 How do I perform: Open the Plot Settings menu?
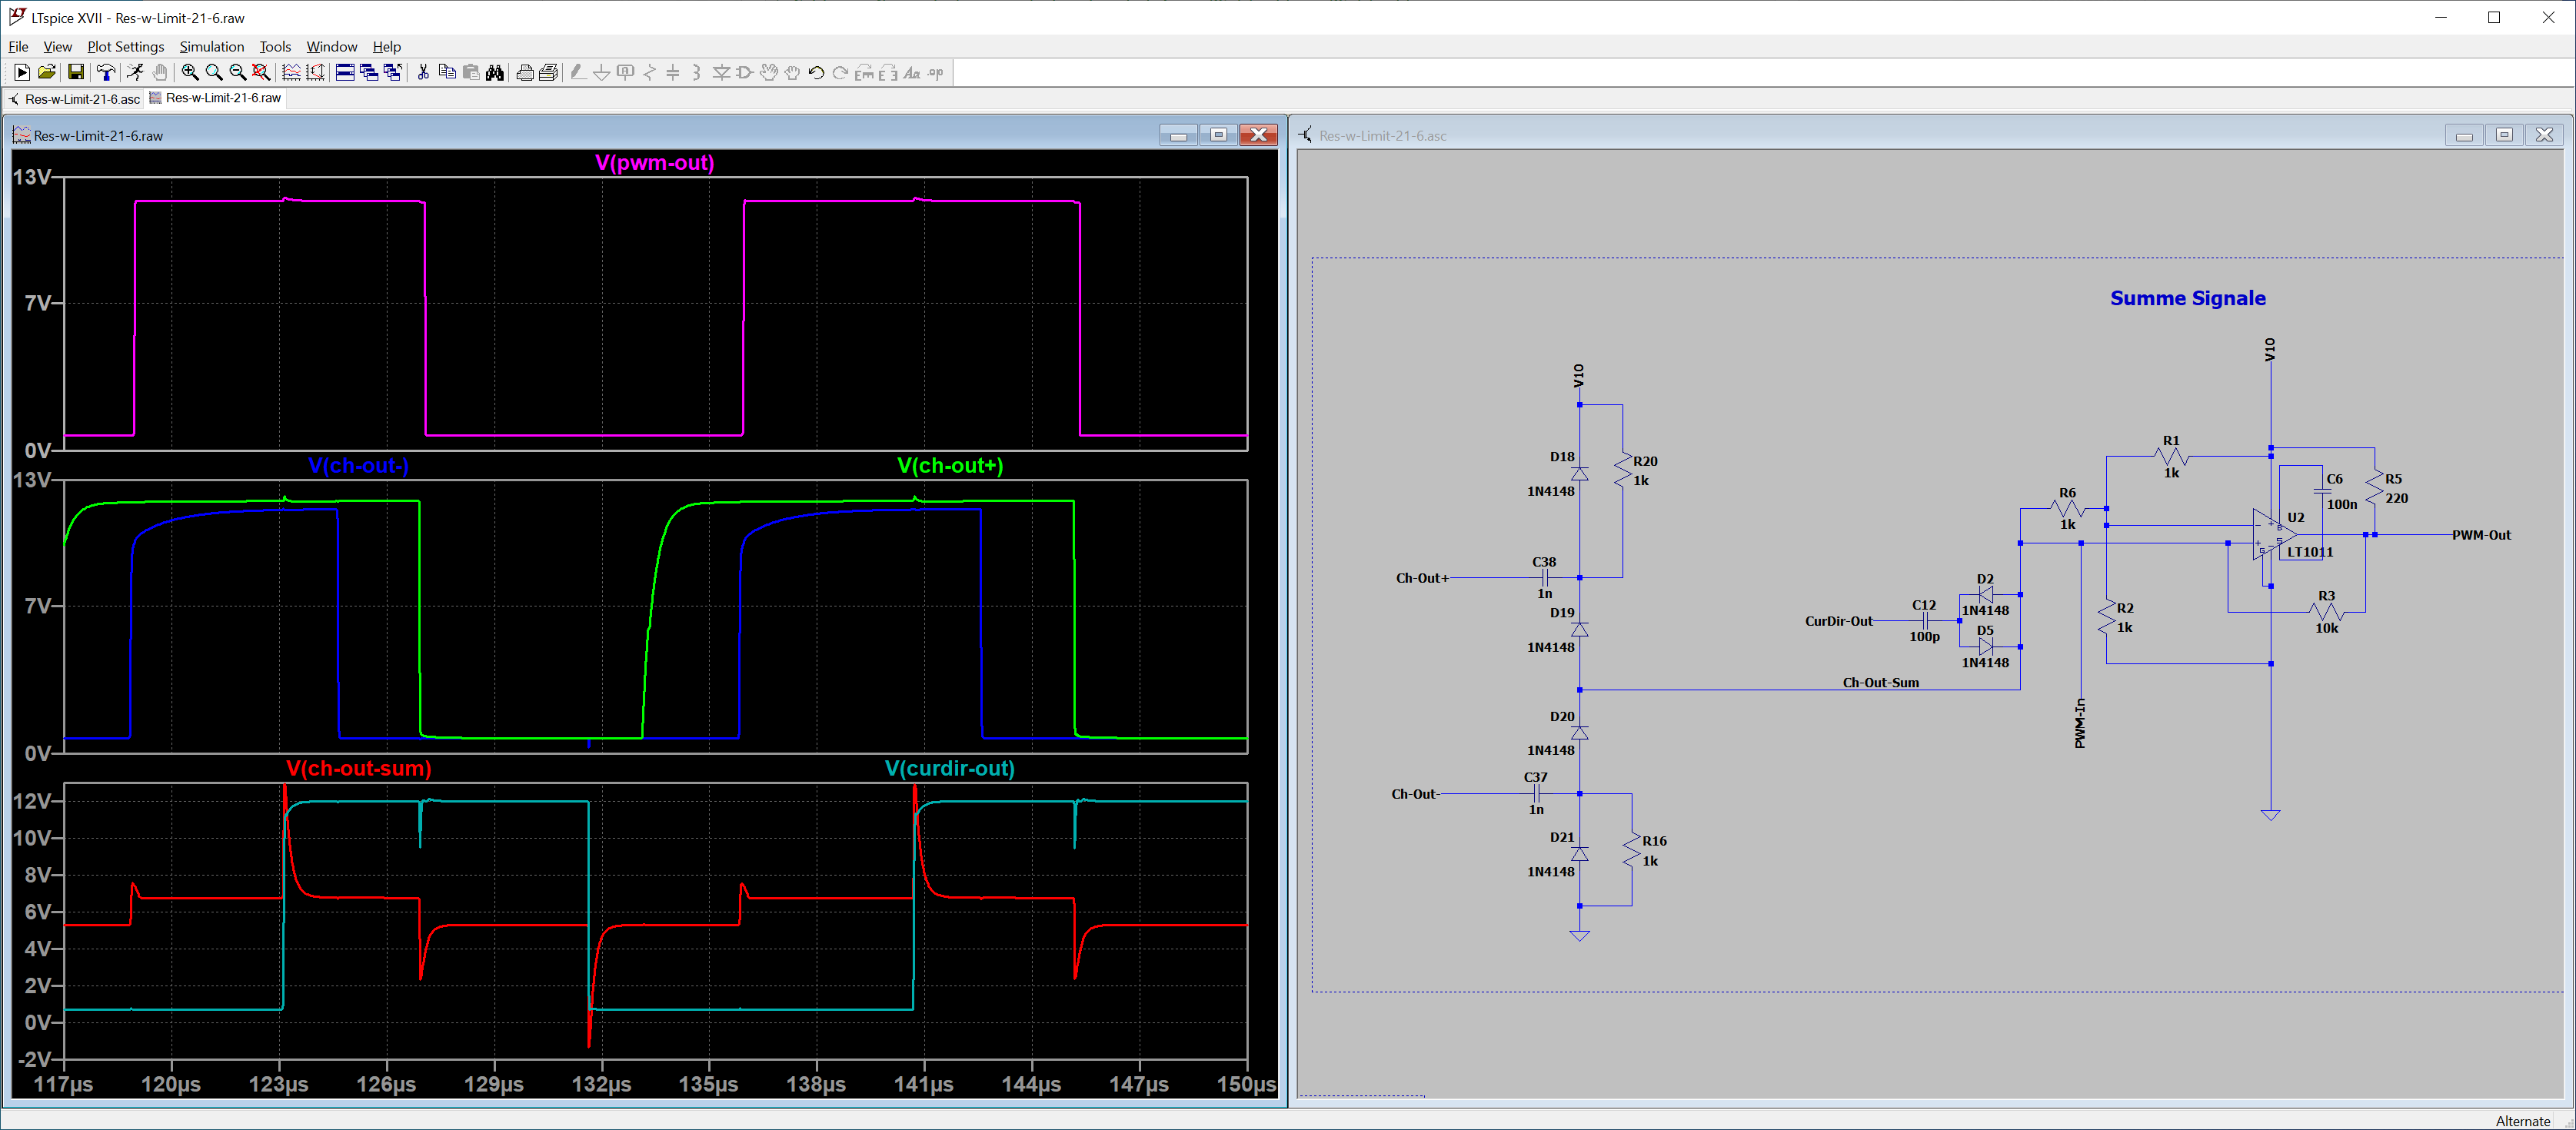[125, 46]
